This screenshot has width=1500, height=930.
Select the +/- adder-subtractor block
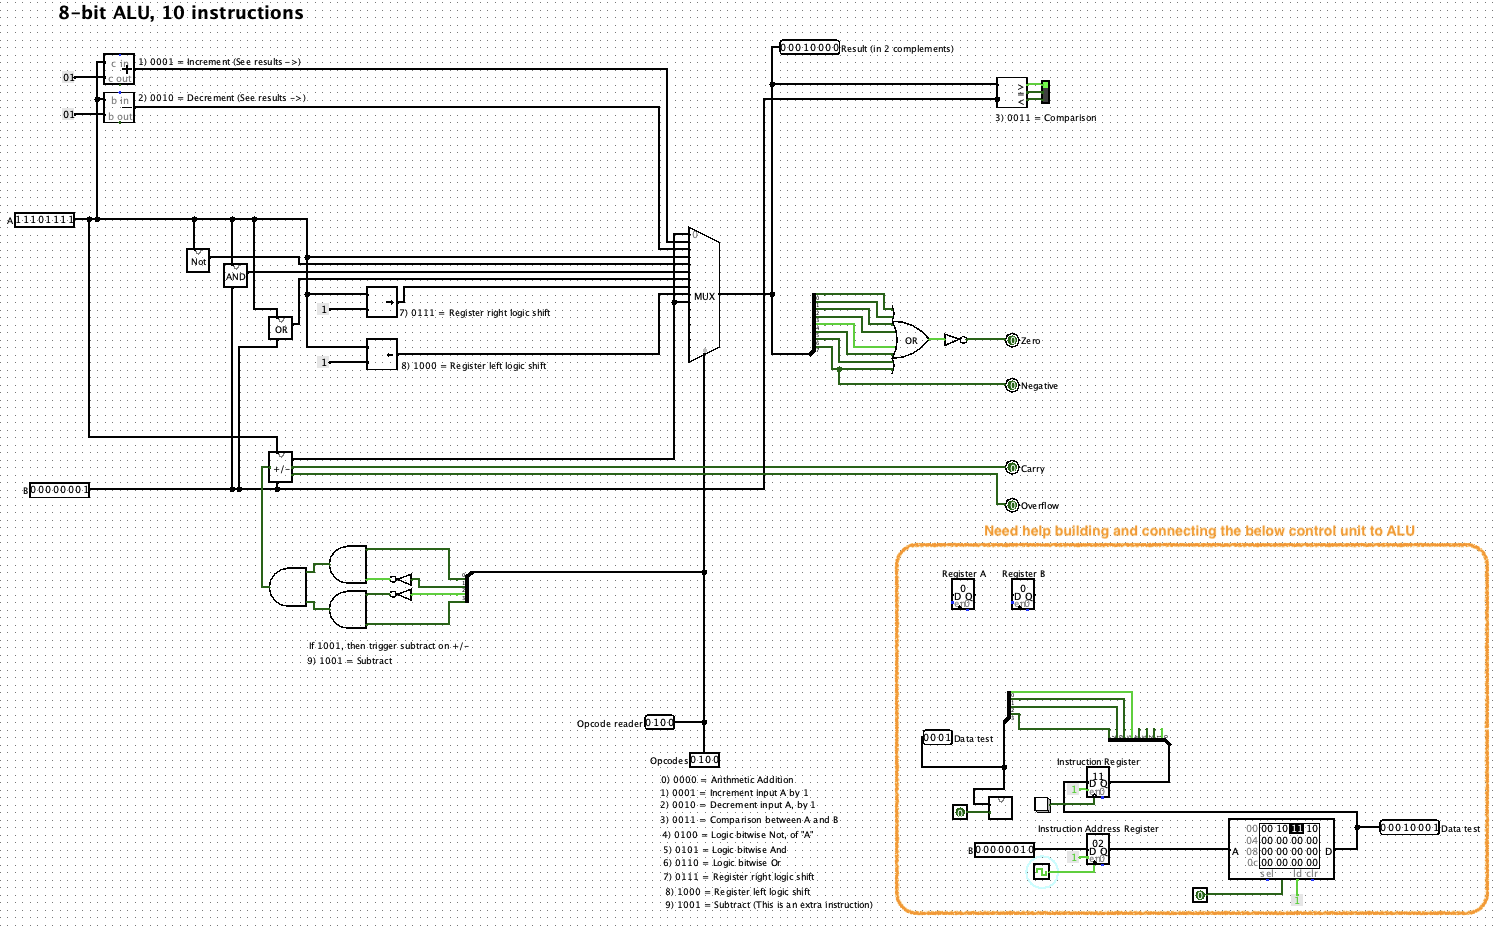[281, 468]
